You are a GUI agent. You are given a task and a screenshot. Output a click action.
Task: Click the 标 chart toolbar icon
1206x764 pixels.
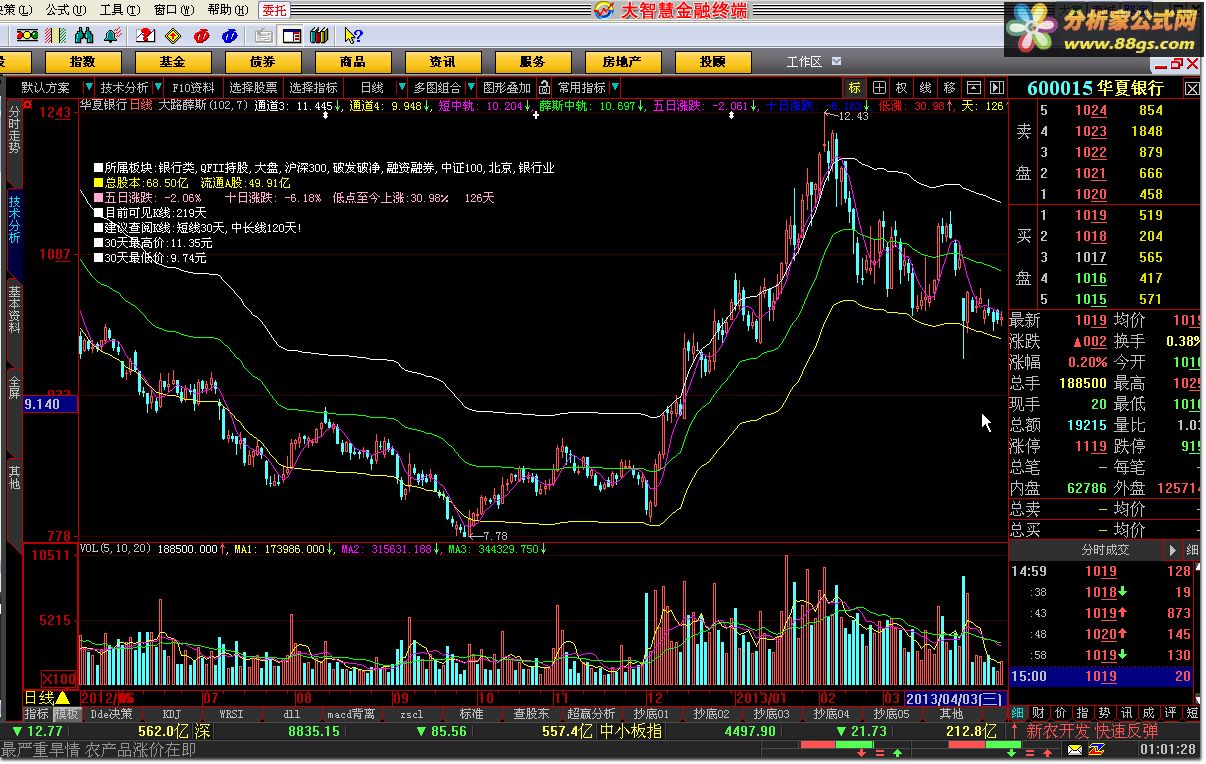[x=855, y=88]
